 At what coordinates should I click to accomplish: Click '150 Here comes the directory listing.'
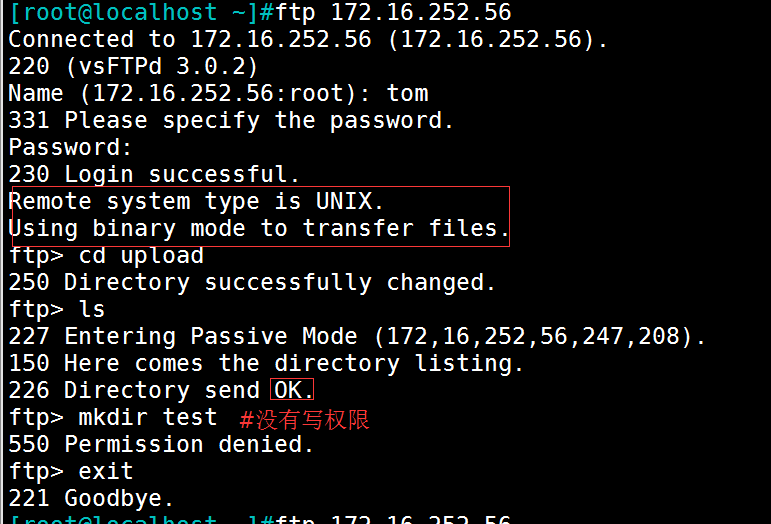coord(266,364)
